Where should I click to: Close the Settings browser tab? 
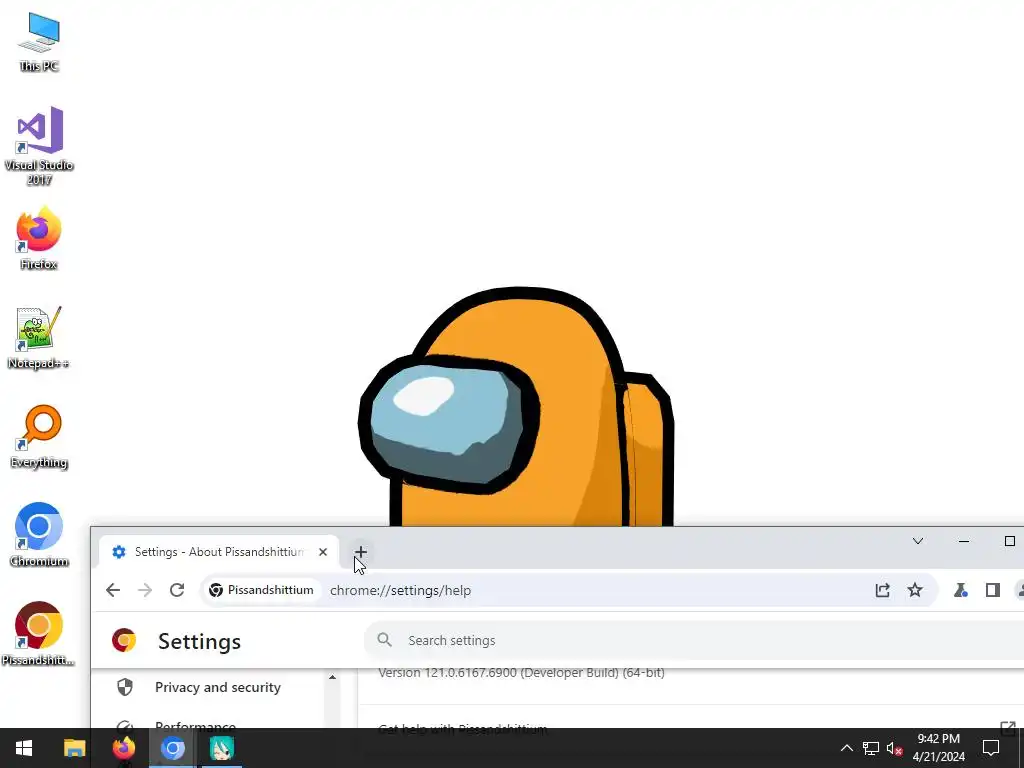323,552
